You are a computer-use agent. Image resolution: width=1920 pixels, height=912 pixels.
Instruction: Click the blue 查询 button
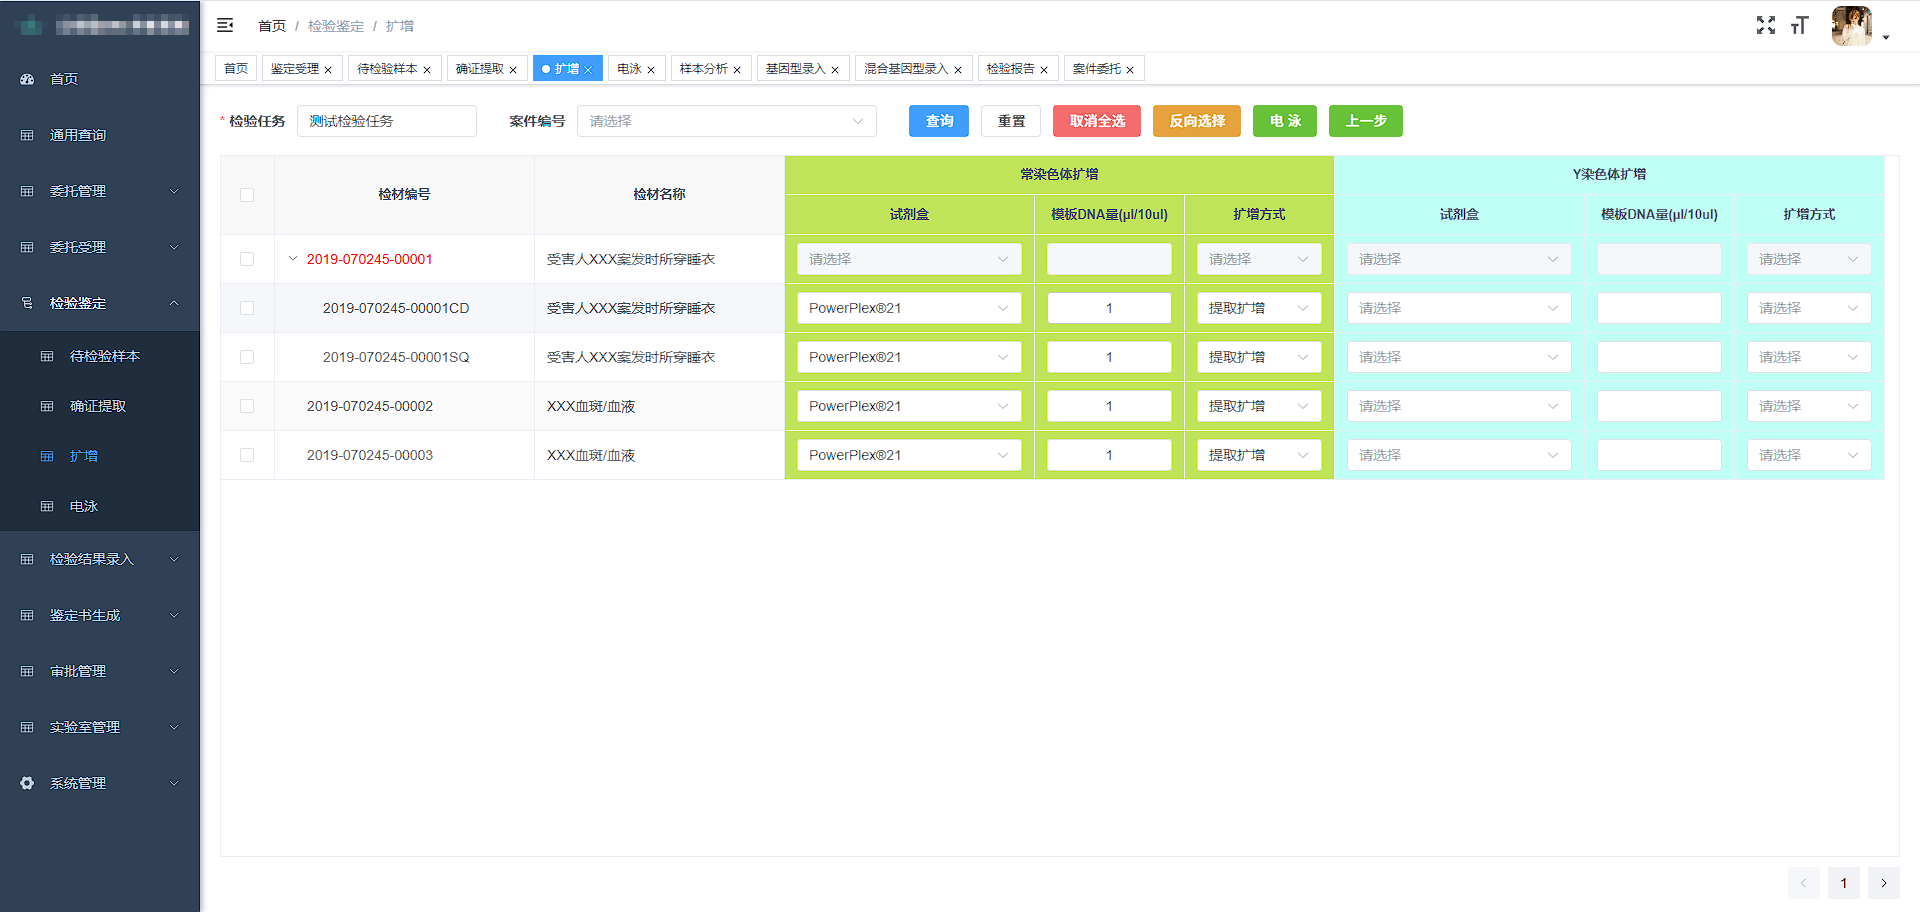pyautogui.click(x=938, y=121)
